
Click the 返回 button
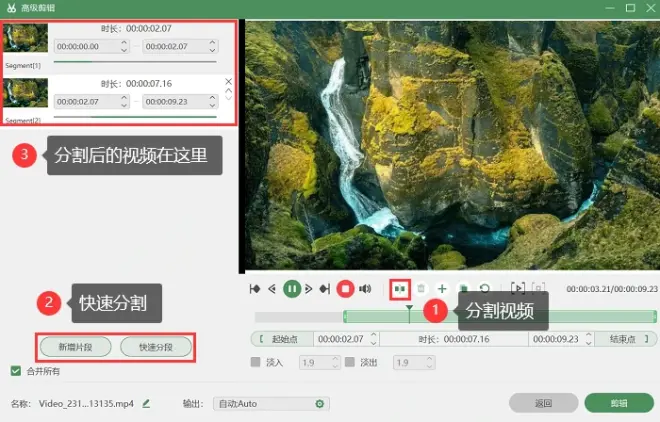(543, 403)
